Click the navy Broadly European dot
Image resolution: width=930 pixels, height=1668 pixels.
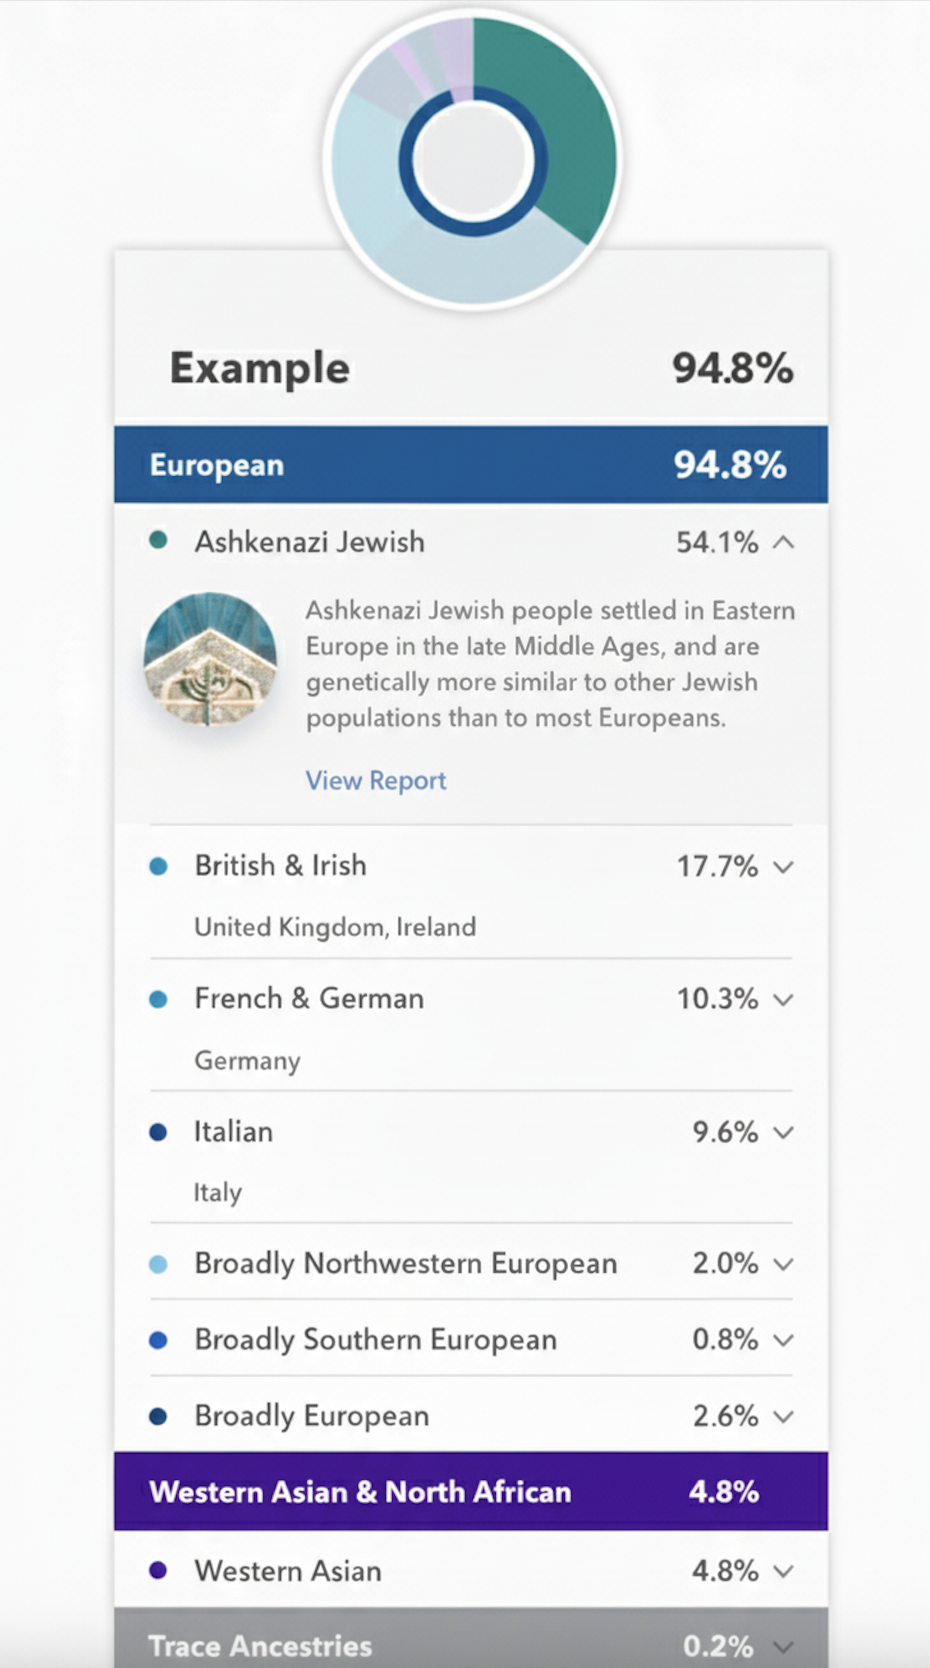[158, 1416]
